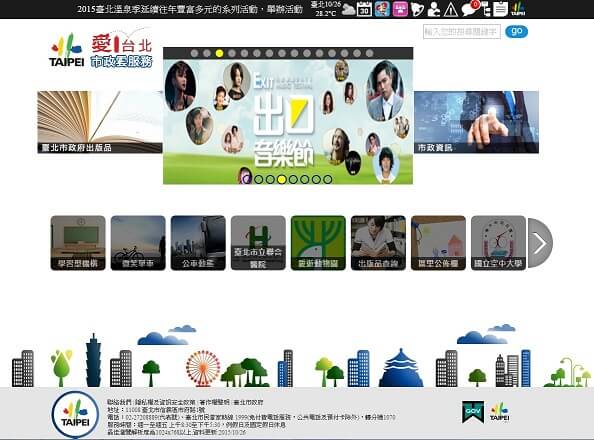Image resolution: width=594 pixels, height=440 pixels.
Task: Click the small Taipei logo in top bar
Action: (518, 9)
